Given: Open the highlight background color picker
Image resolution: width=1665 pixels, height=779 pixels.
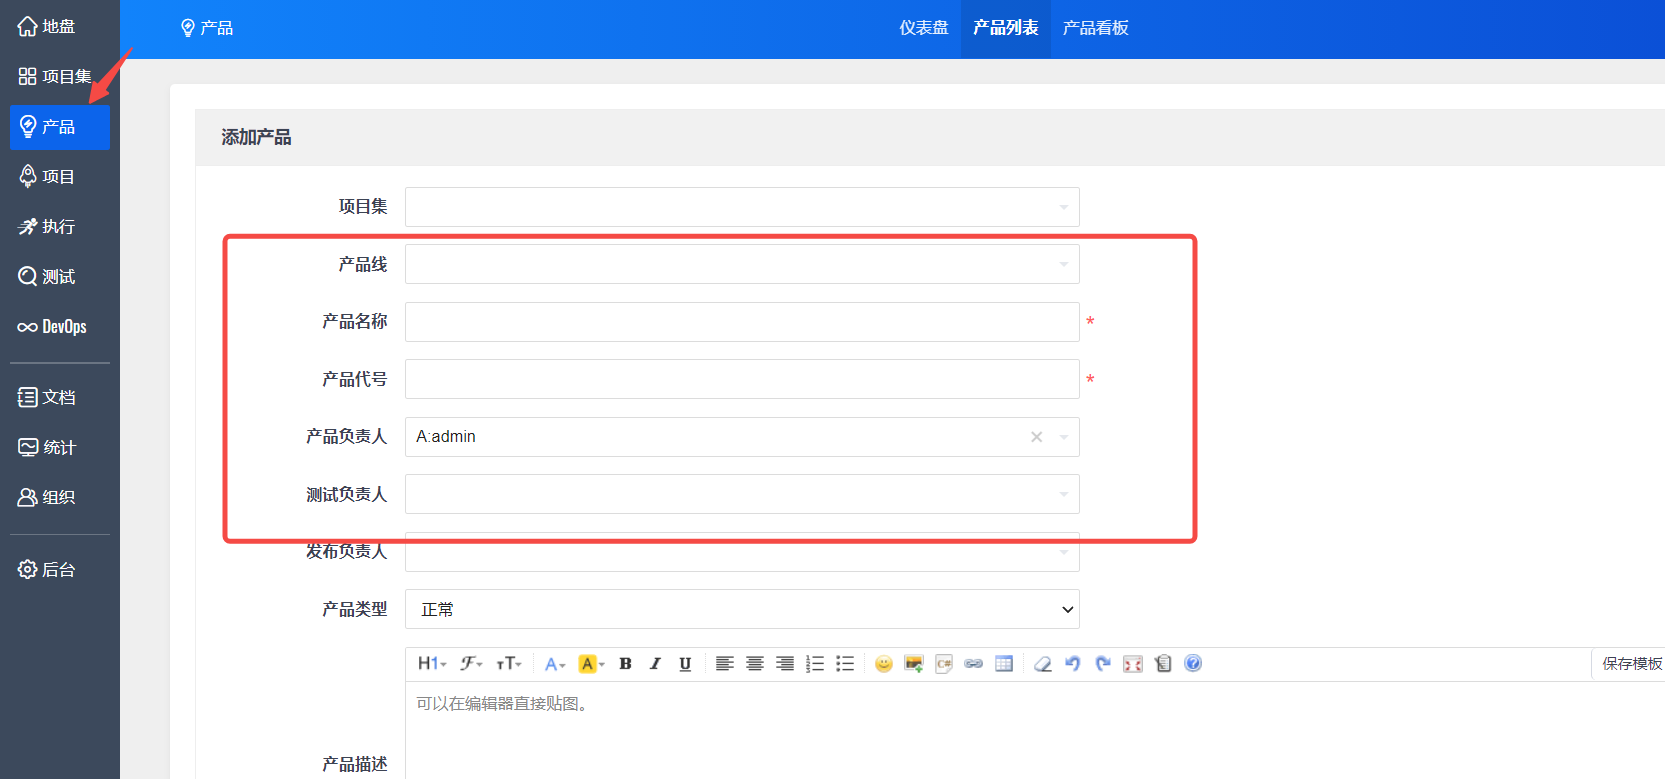Looking at the screenshot, I should 592,664.
